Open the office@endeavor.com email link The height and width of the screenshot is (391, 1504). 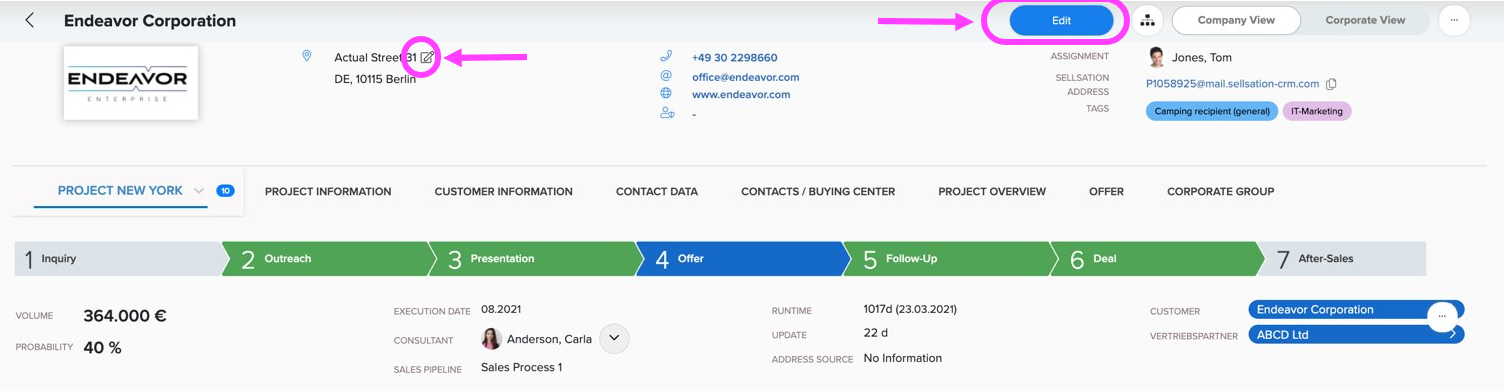pos(745,77)
